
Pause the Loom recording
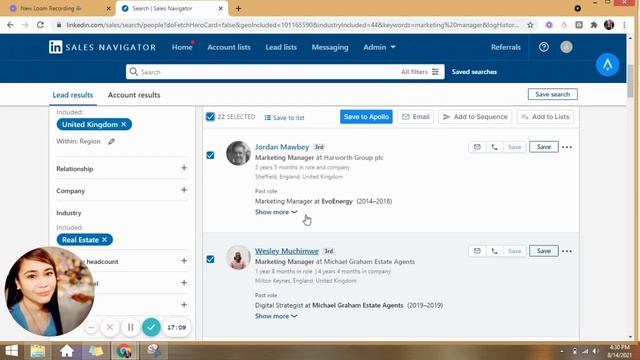[x=131, y=327]
